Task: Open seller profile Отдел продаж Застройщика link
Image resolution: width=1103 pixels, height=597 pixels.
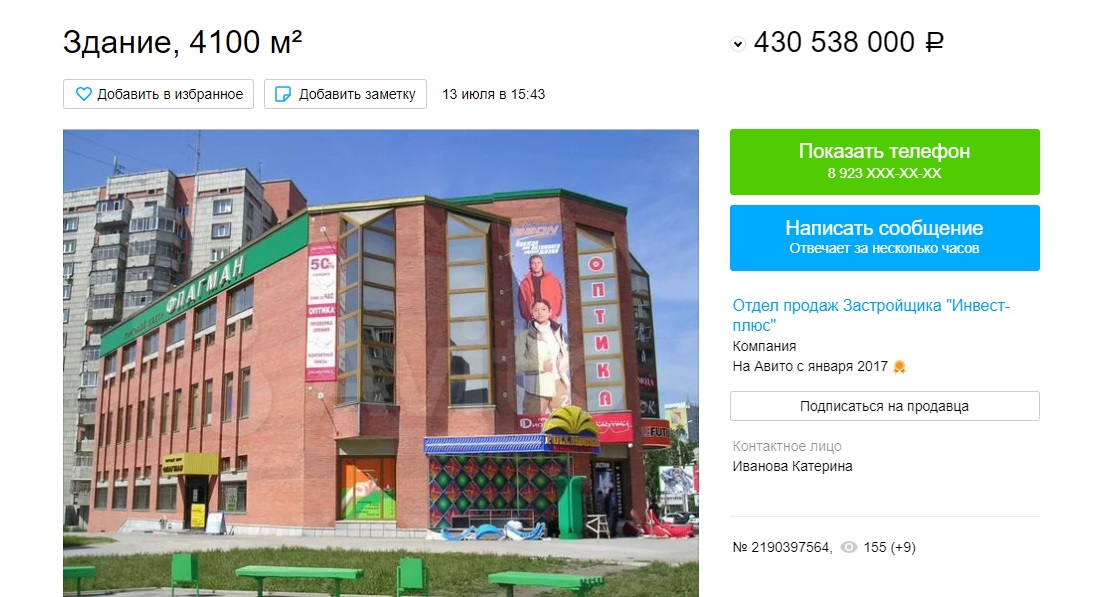Action: tap(871, 315)
